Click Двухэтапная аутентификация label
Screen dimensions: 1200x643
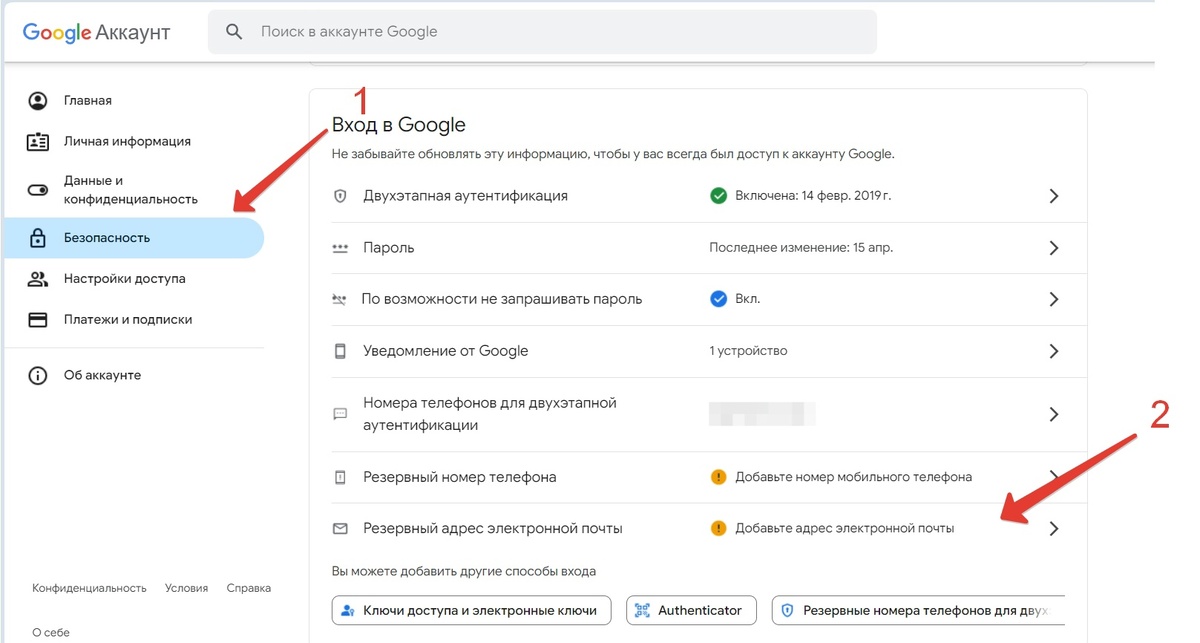point(465,196)
